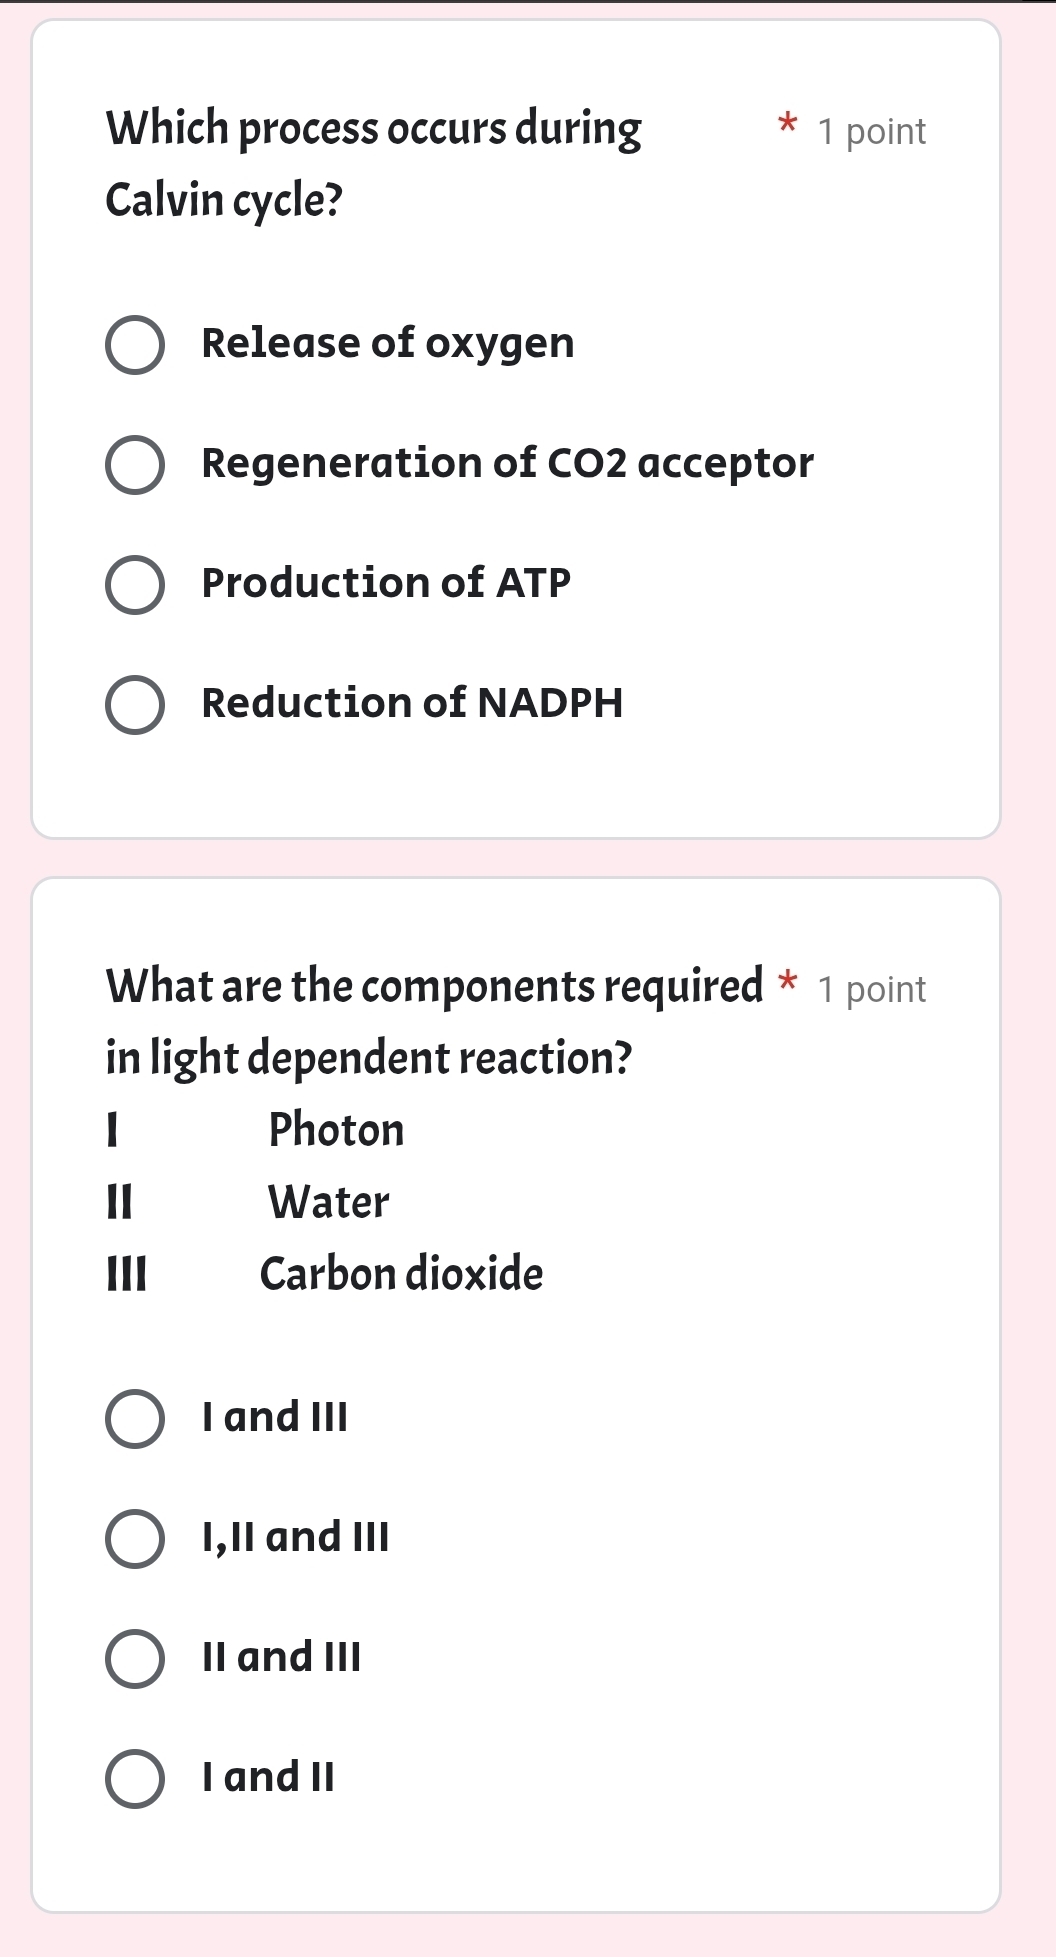Click the Release of oxygen answer text

click(388, 343)
